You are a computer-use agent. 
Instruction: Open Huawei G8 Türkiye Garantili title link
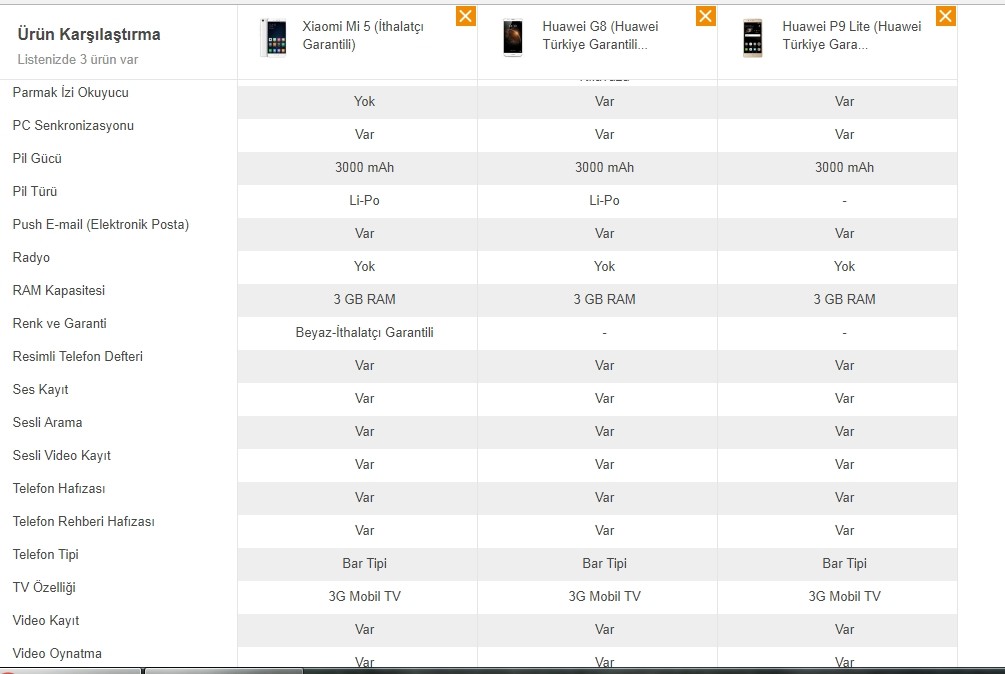point(600,35)
